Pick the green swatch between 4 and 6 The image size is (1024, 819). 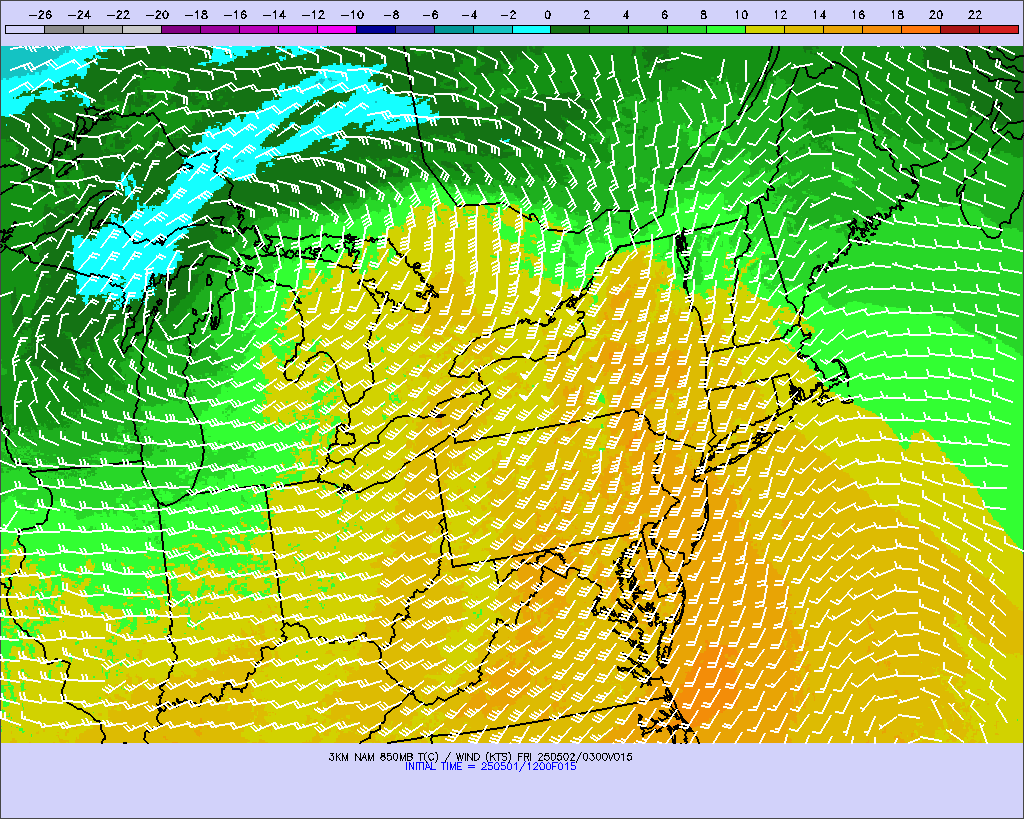coord(648,29)
